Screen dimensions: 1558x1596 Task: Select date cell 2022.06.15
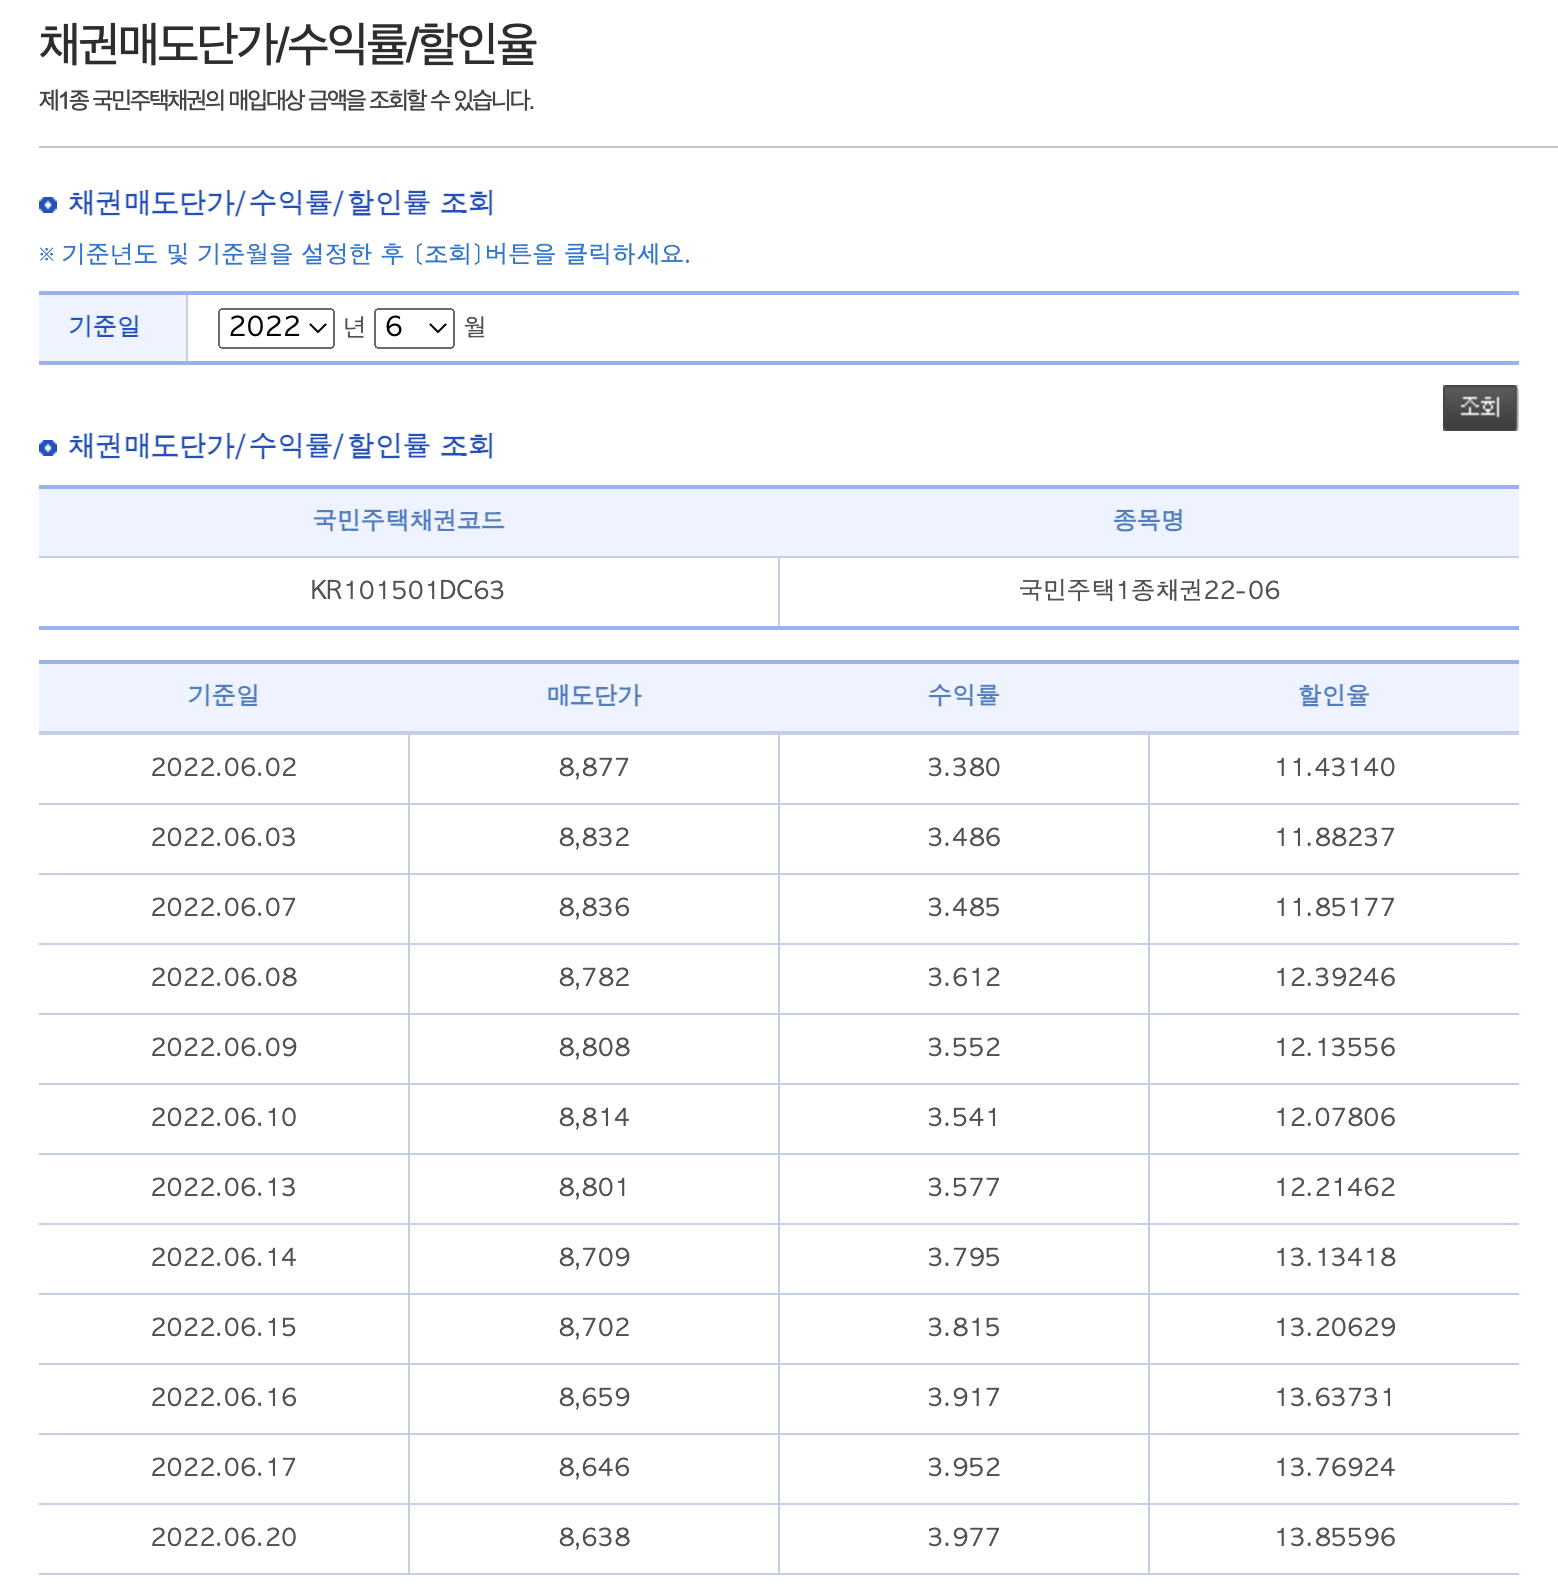[224, 1328]
